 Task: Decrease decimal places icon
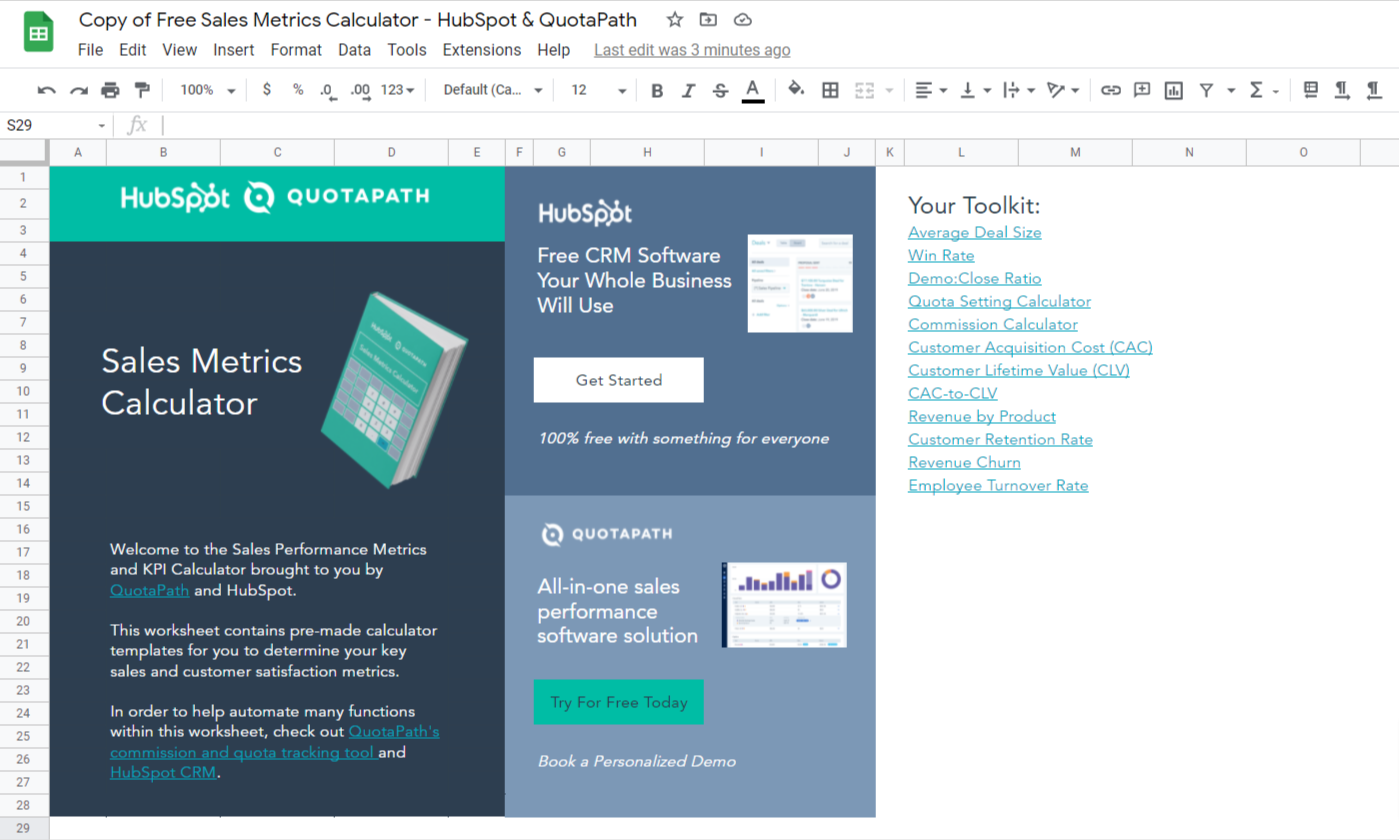[x=327, y=90]
